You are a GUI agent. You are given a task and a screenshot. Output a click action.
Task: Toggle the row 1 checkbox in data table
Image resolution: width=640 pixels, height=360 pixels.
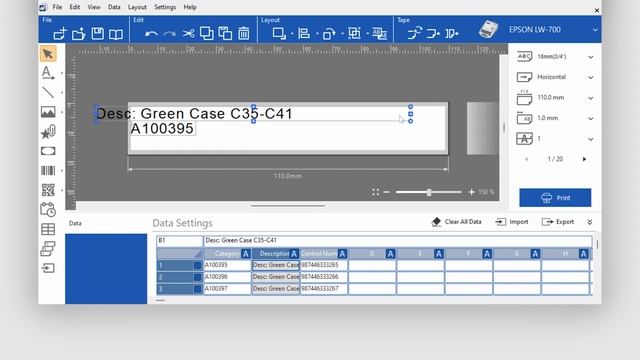[198, 265]
